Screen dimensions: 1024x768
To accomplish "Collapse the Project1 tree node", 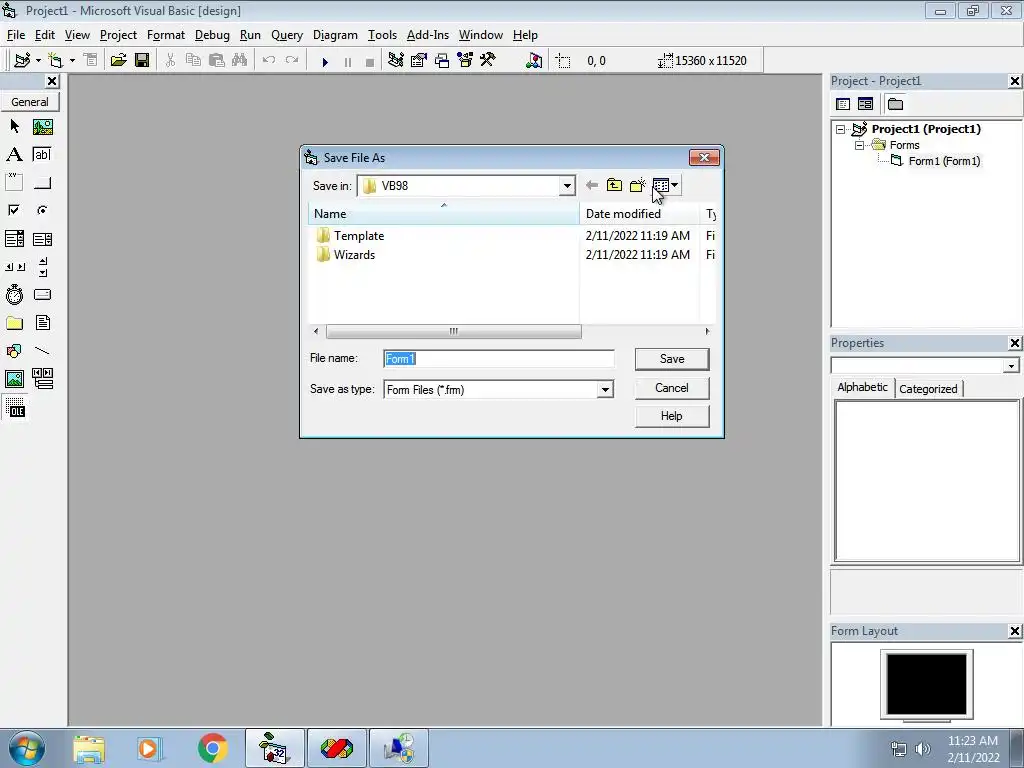I will pos(840,129).
